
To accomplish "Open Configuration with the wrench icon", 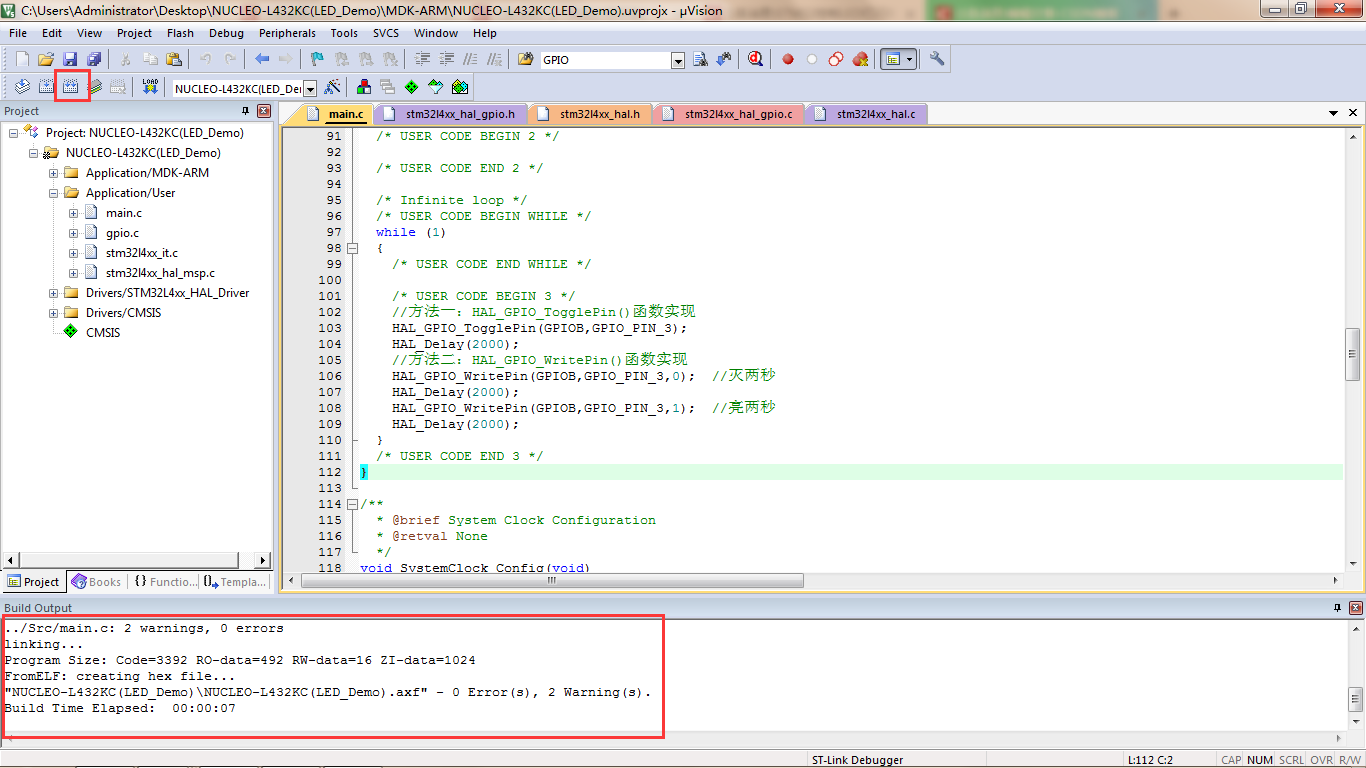I will (x=937, y=60).
